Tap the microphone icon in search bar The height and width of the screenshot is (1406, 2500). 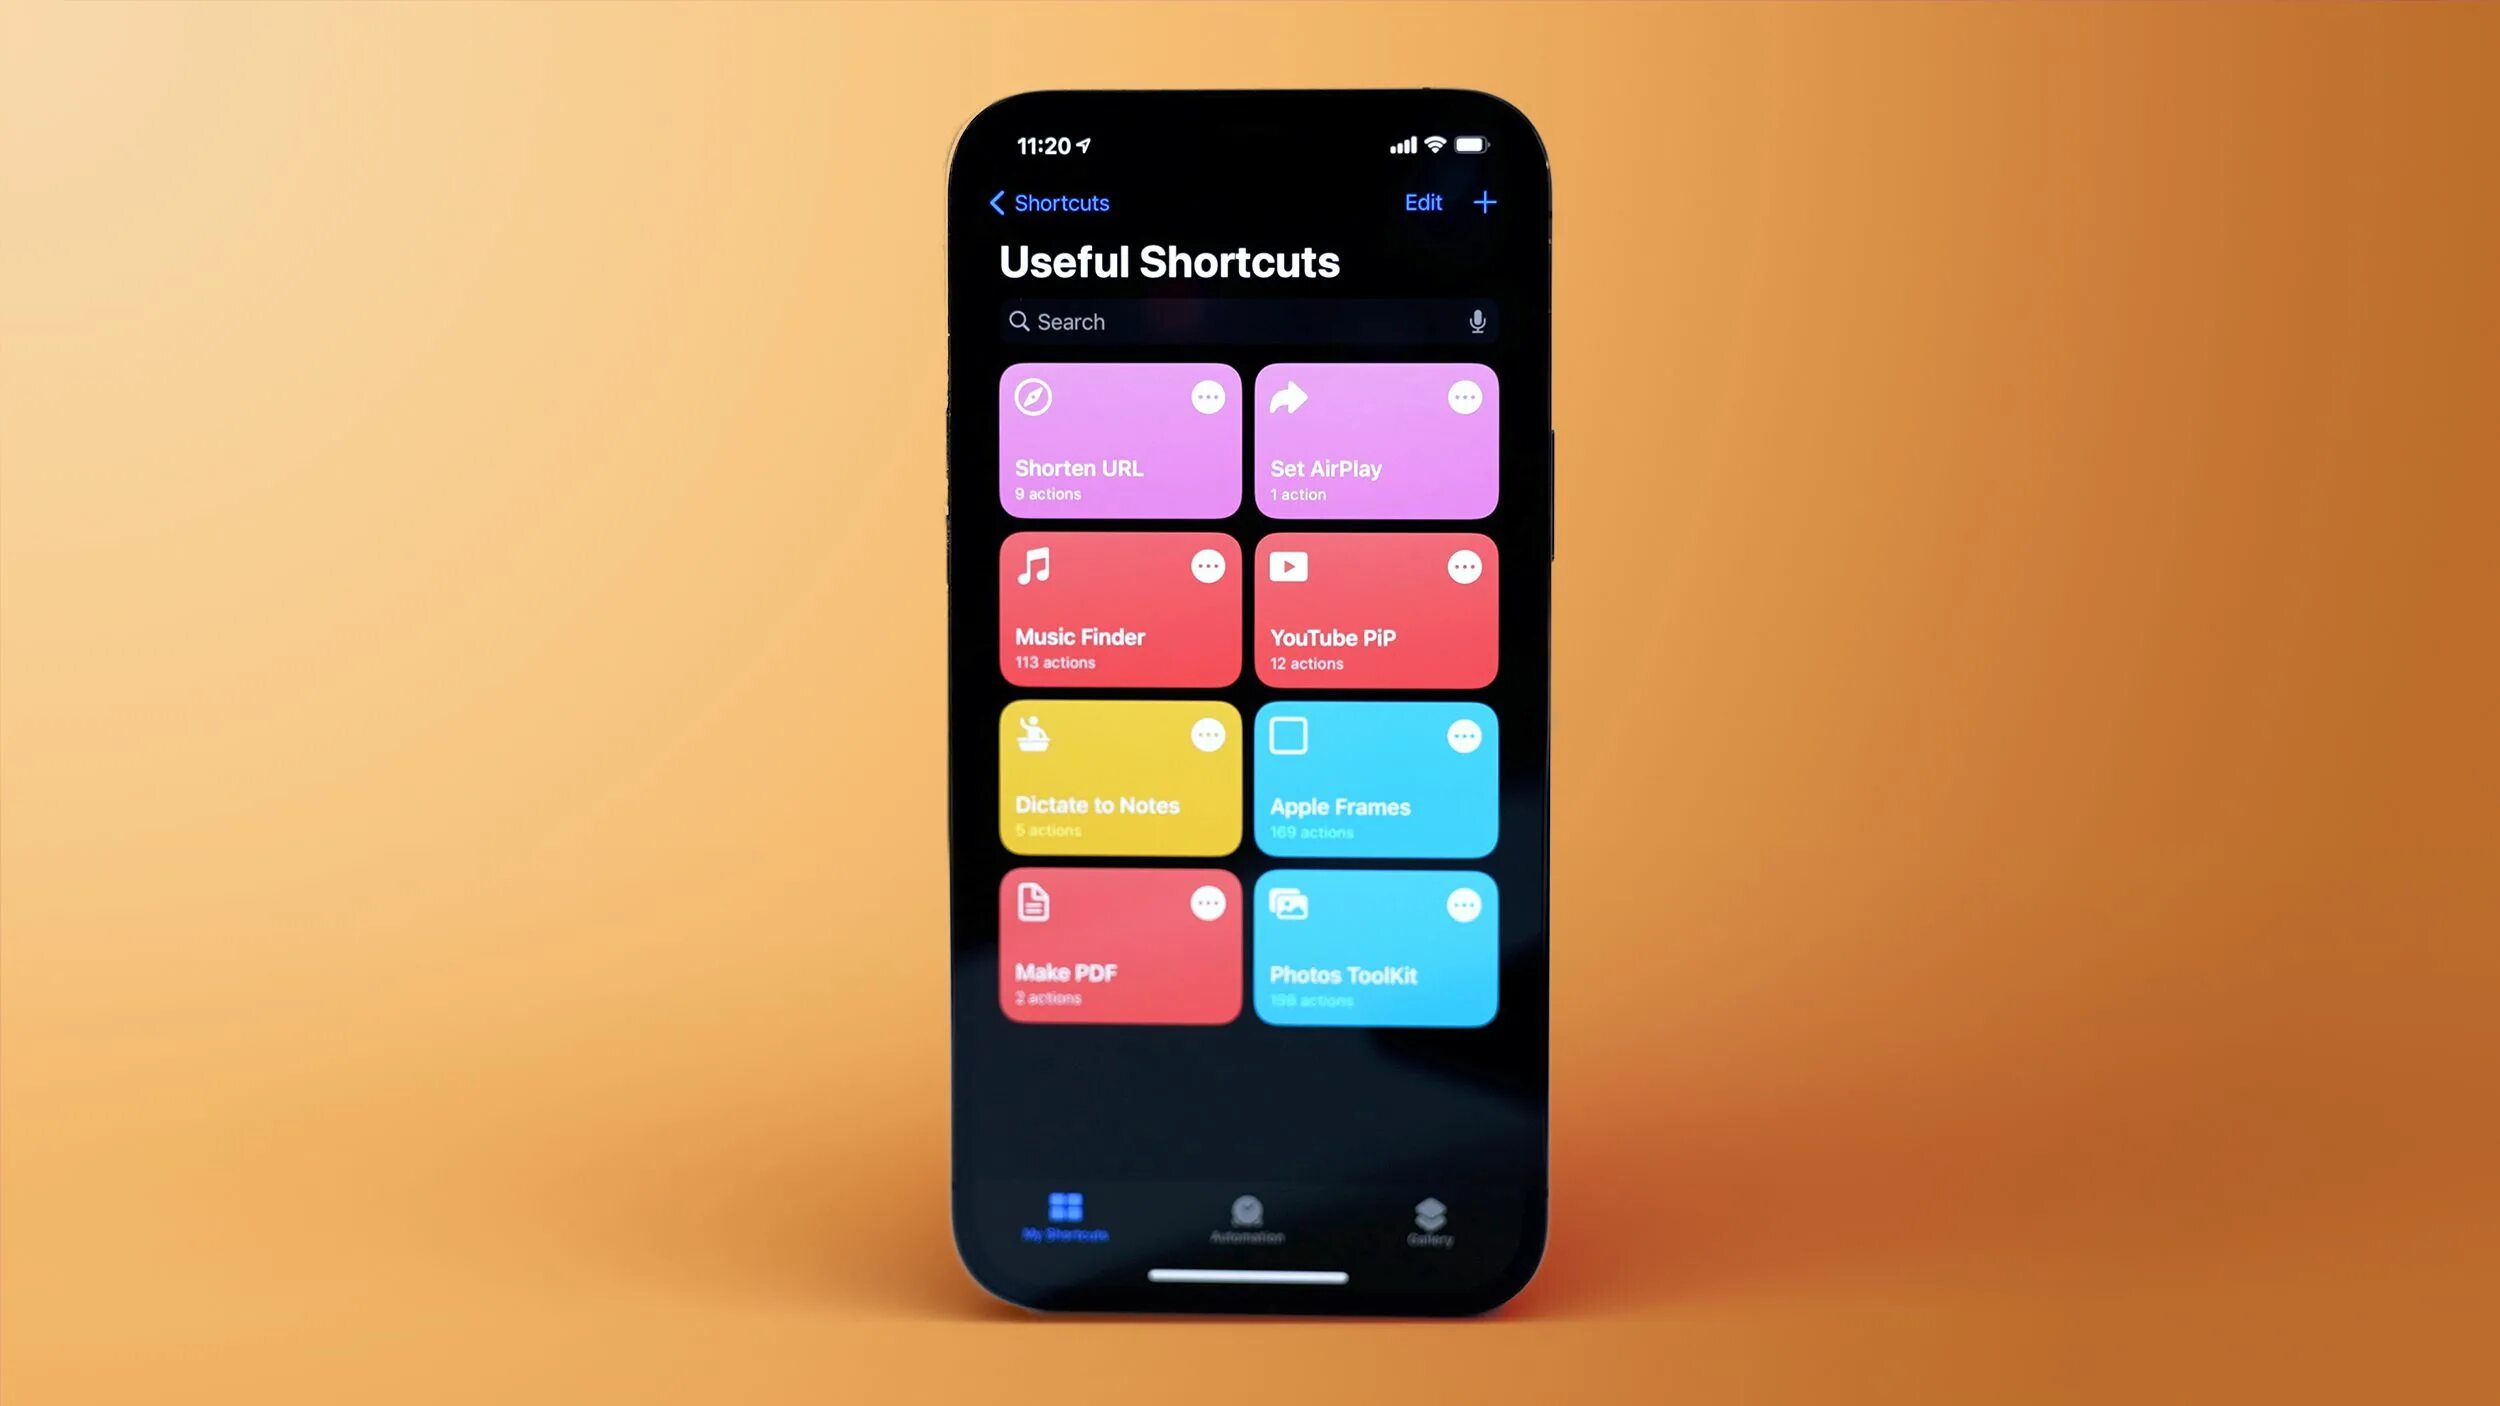pos(1477,321)
